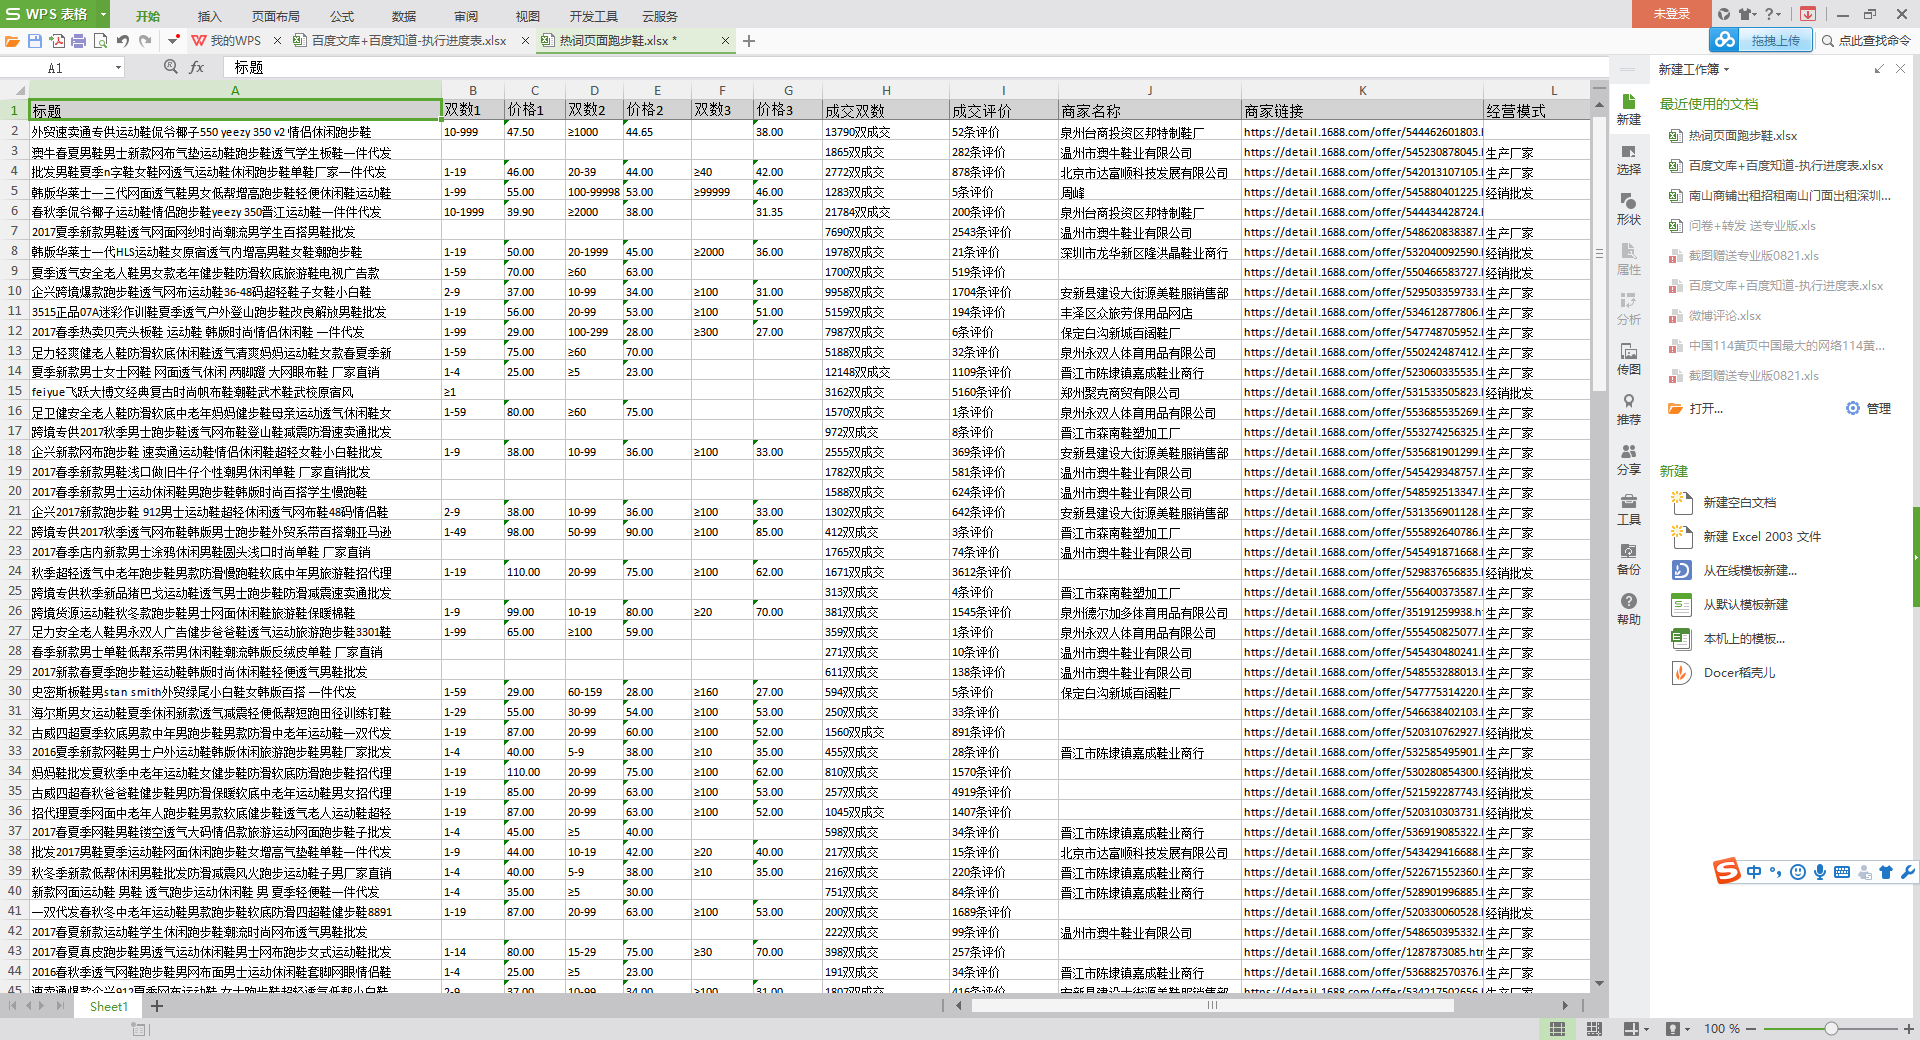
Task: Open the 推荐 sidebar tool
Action: [1629, 409]
